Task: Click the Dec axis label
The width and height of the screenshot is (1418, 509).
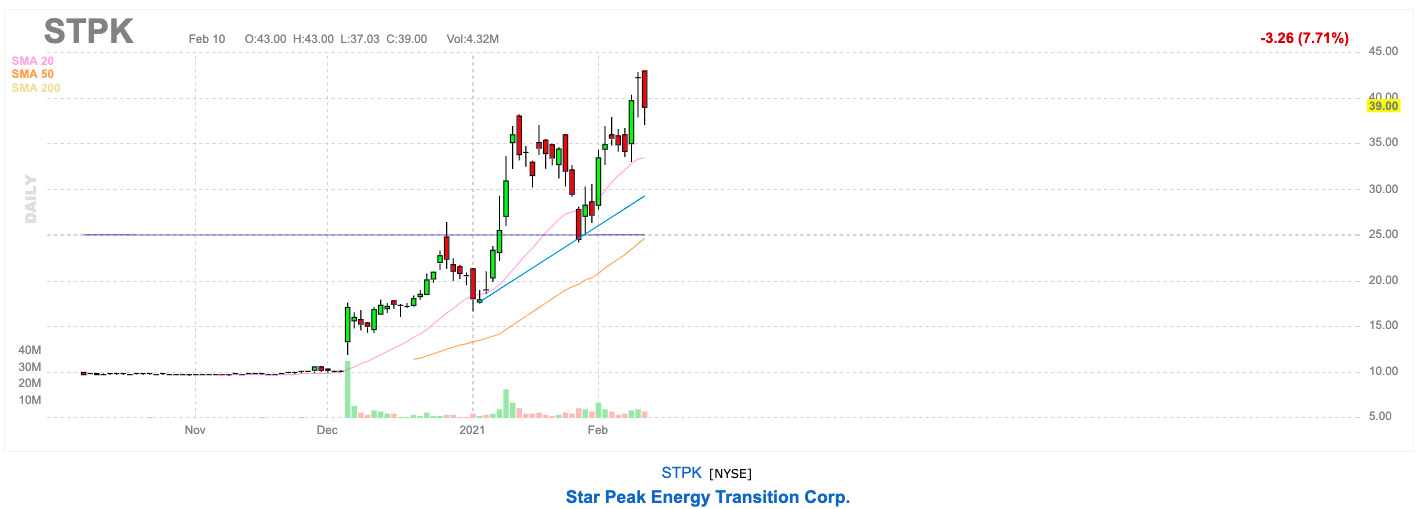Action: [327, 430]
